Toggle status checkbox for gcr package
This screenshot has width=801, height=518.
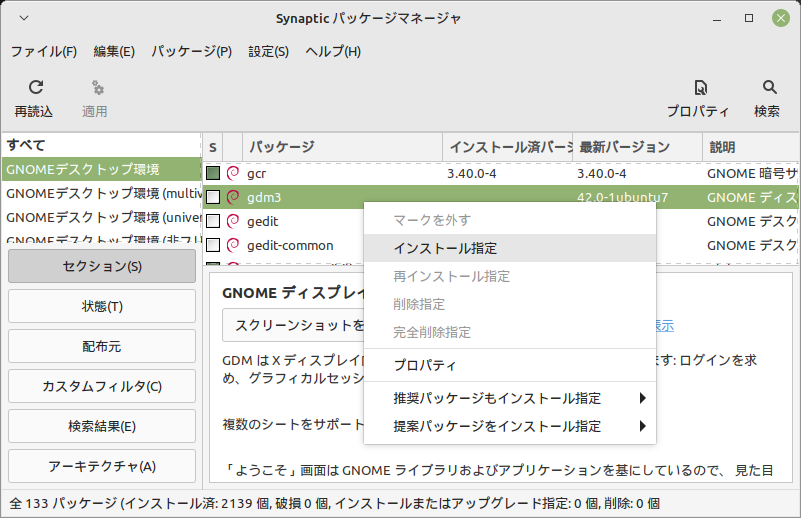click(x=213, y=173)
